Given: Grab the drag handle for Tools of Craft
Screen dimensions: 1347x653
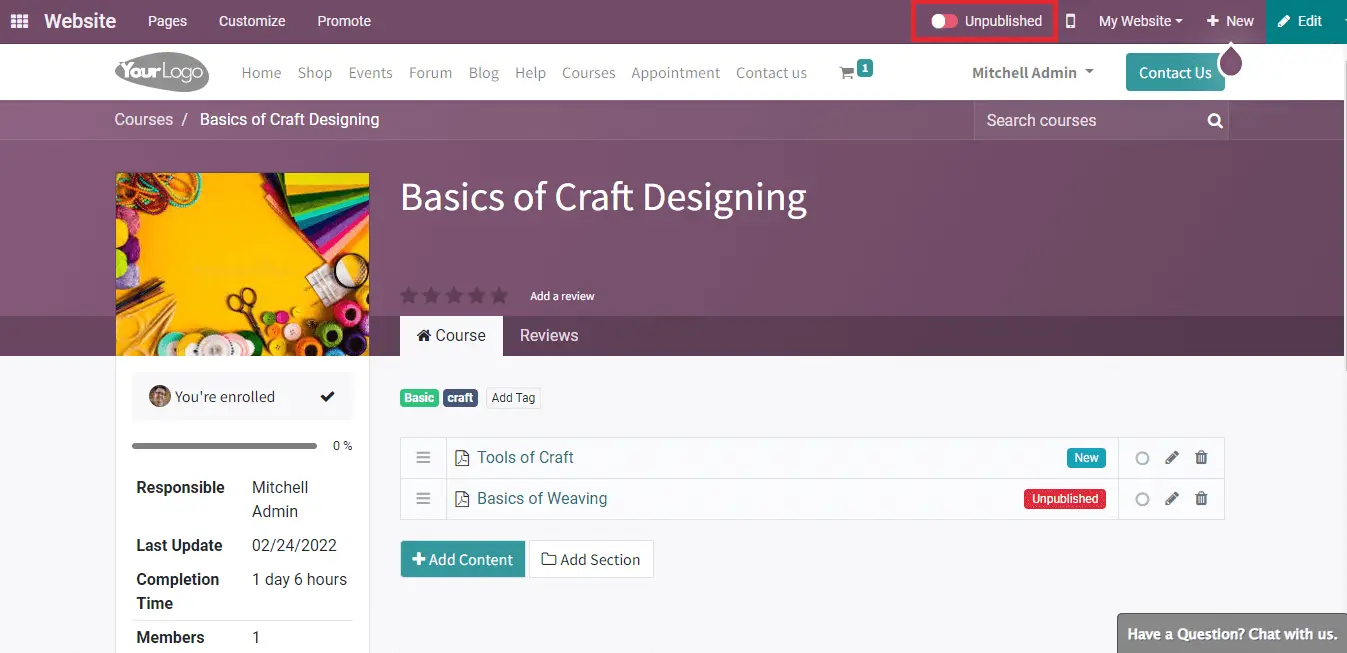Looking at the screenshot, I should click(423, 458).
